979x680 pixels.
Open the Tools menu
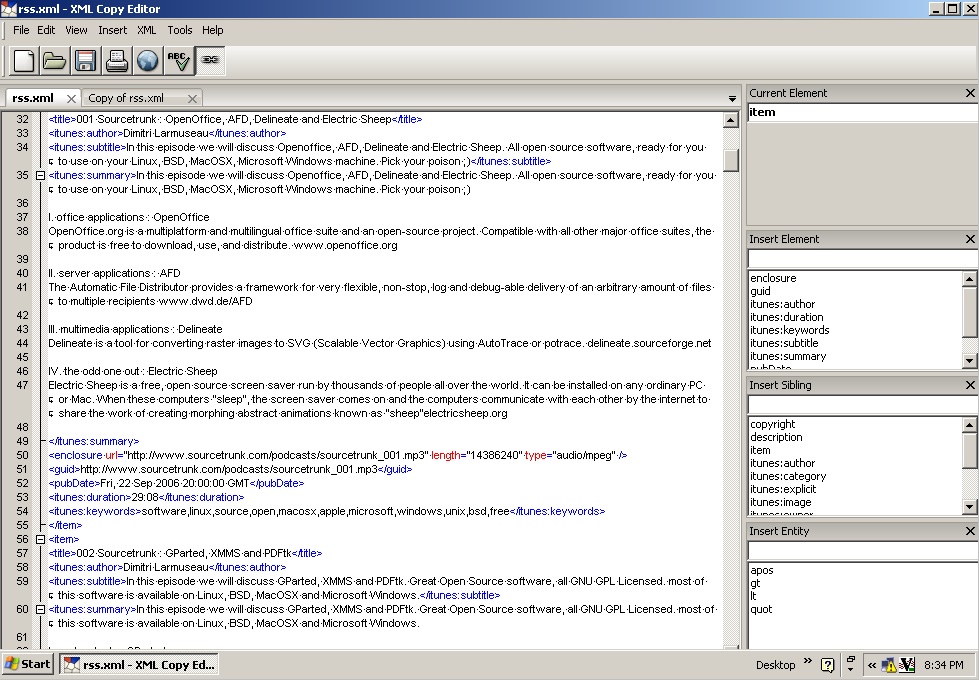(x=180, y=30)
